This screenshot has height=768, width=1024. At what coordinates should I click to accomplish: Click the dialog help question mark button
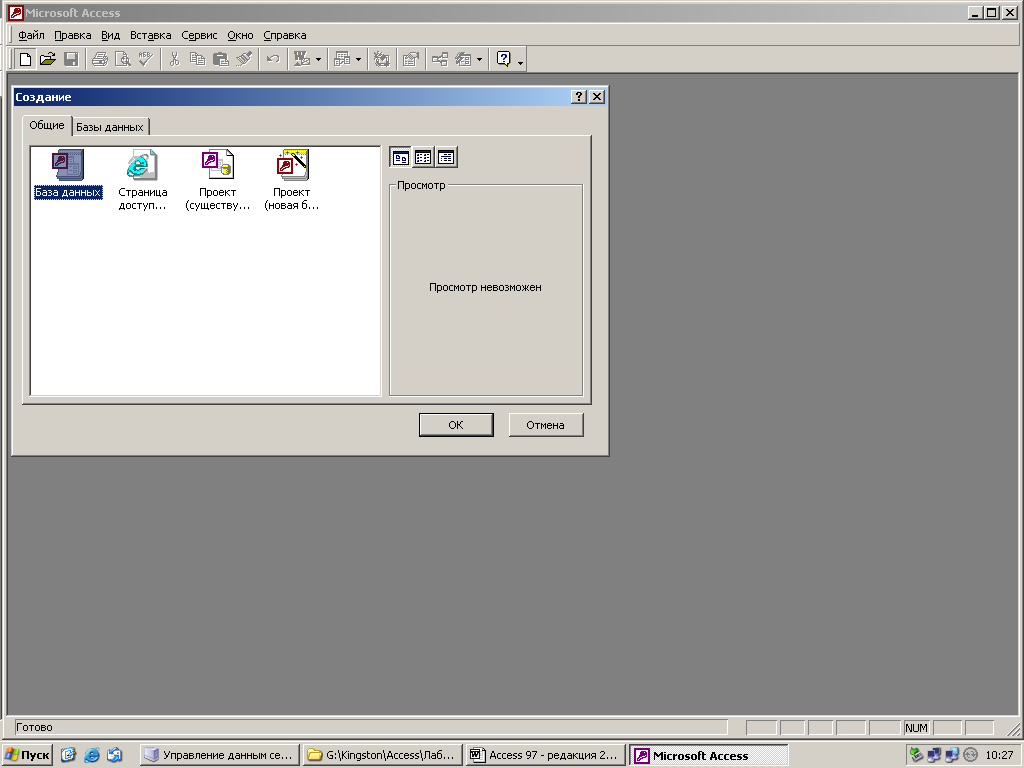579,97
